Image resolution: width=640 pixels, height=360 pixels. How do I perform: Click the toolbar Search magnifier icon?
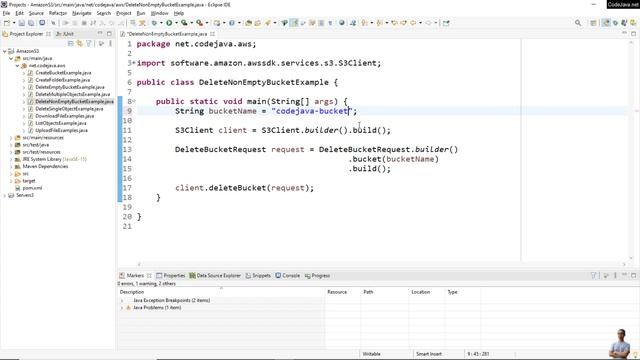578,23
